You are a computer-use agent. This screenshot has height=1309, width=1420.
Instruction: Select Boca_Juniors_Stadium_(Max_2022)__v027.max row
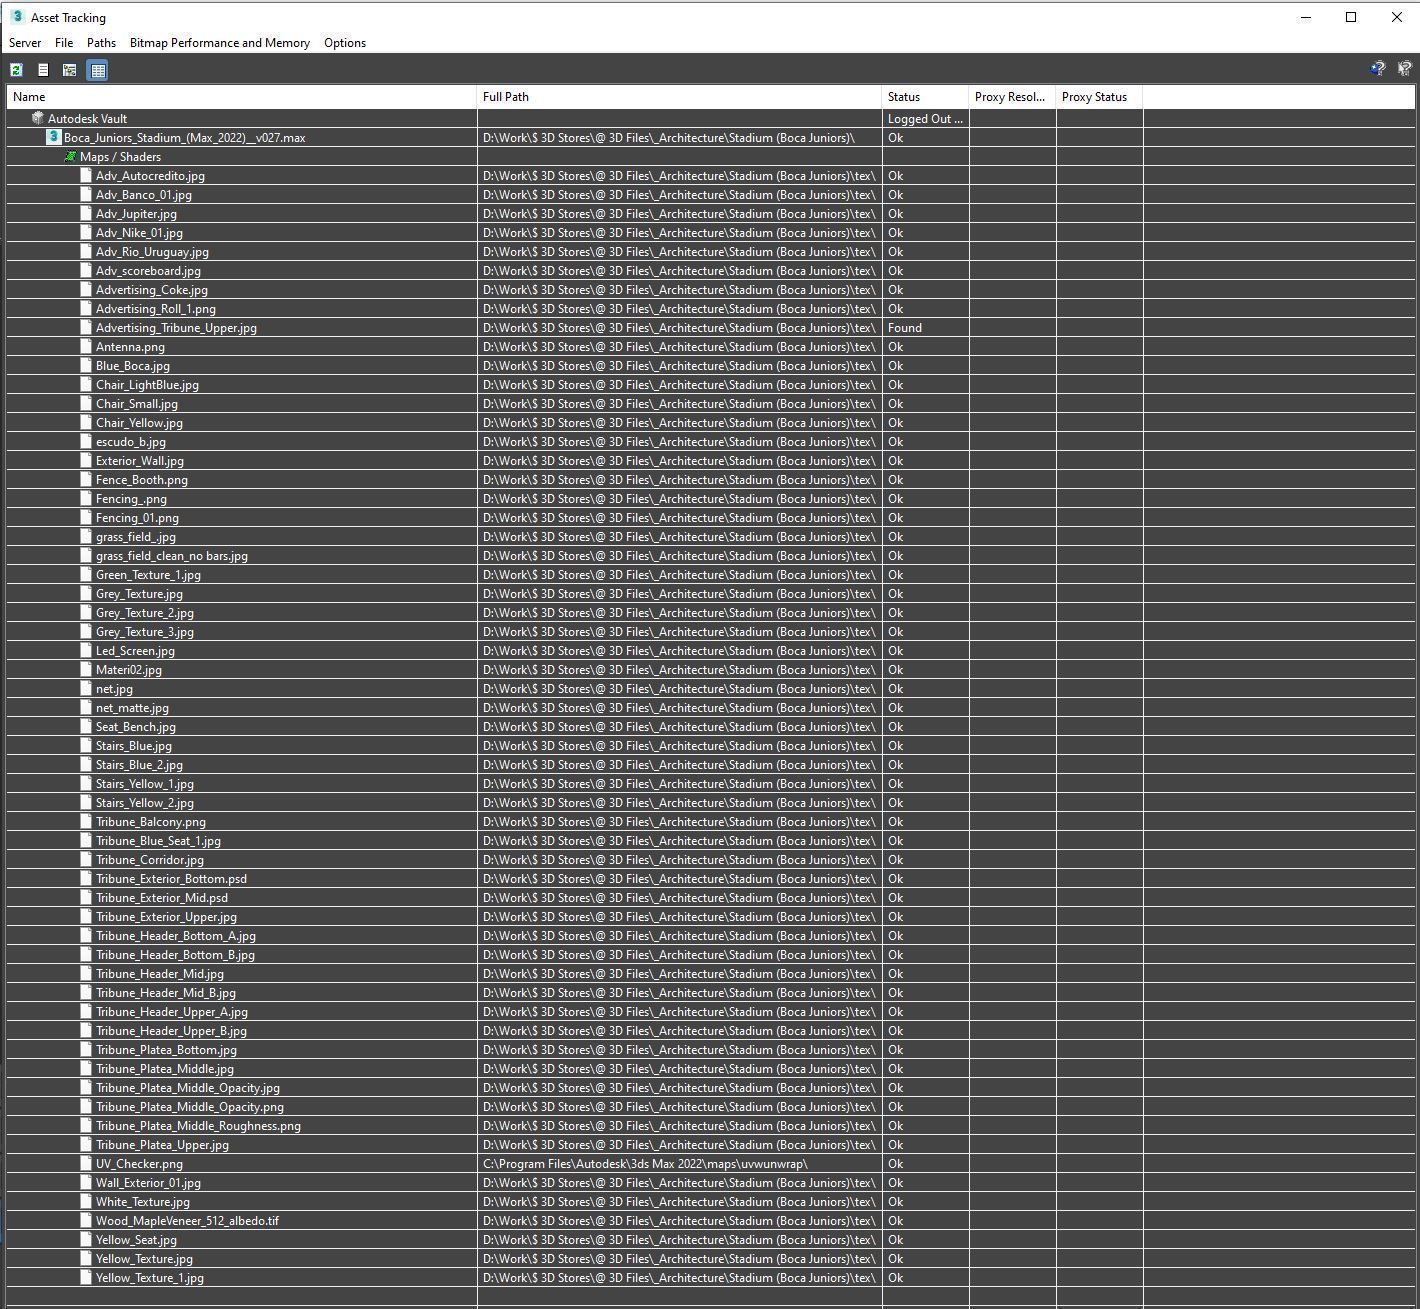coord(185,137)
